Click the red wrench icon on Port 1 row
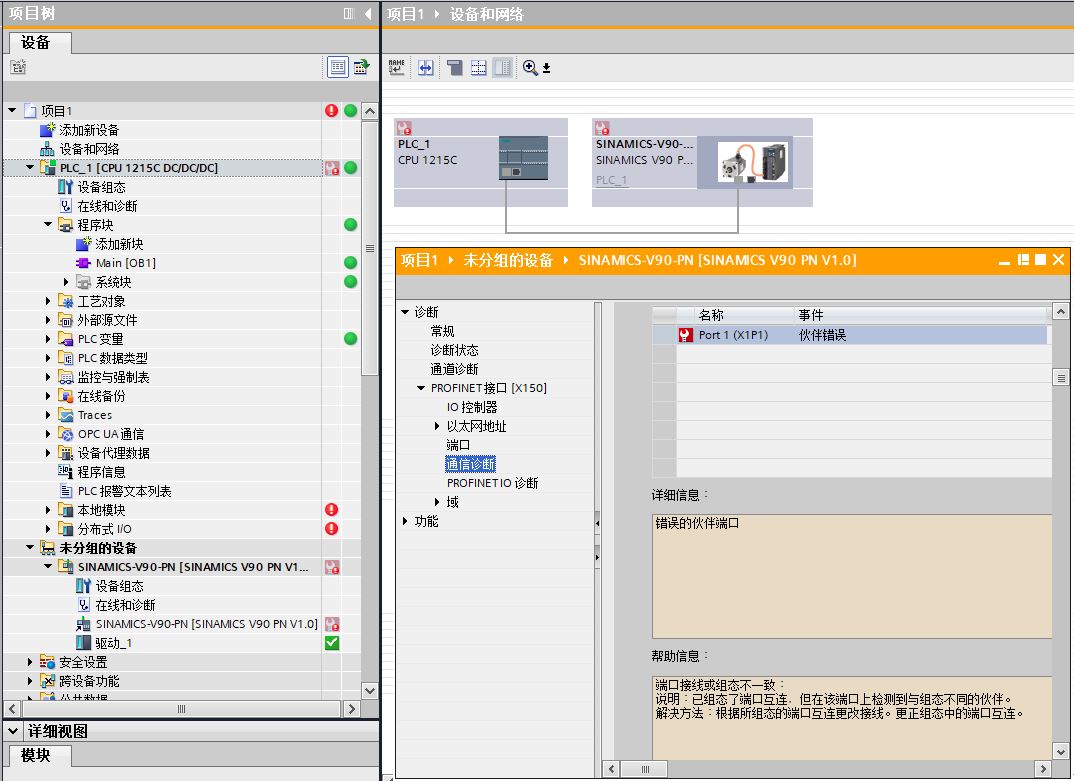Viewport: 1074px width, 781px height. click(x=685, y=335)
